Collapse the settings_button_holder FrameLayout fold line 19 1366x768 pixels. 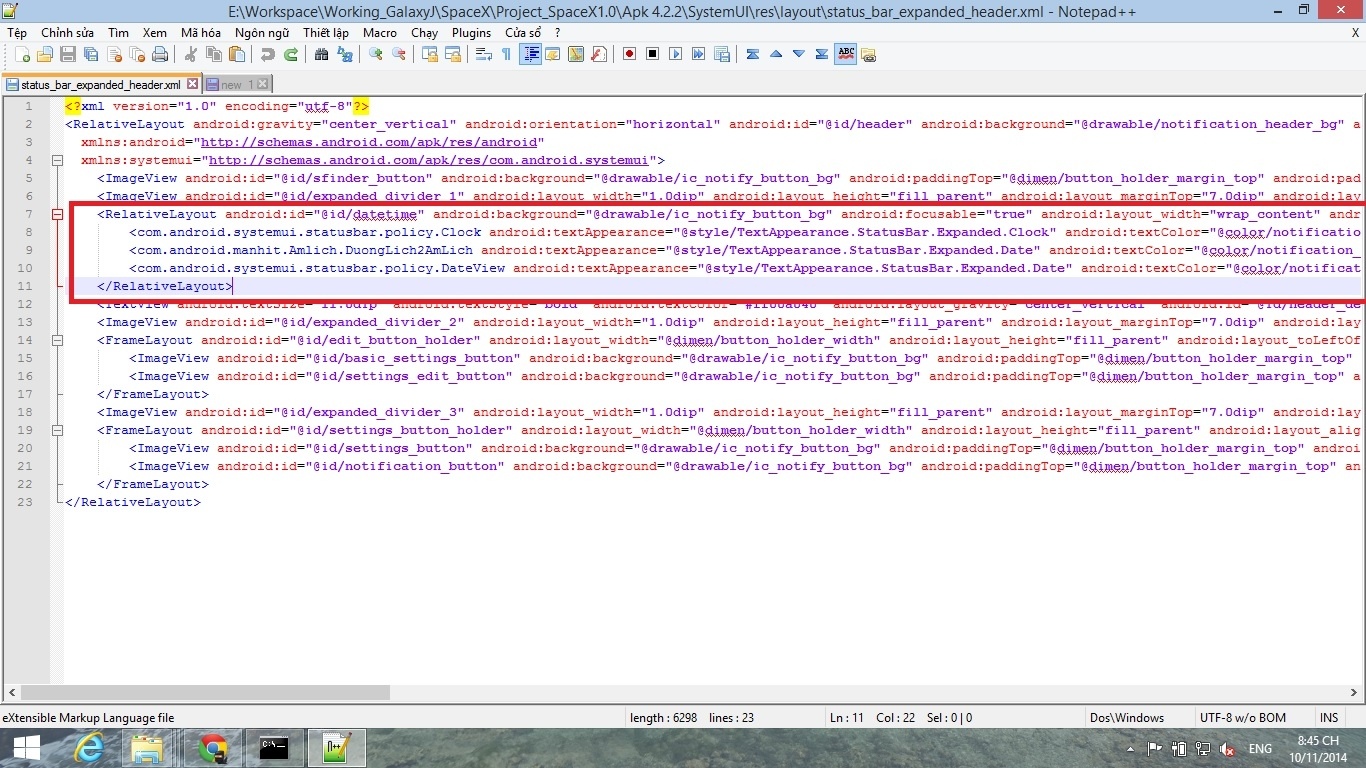(x=57, y=430)
